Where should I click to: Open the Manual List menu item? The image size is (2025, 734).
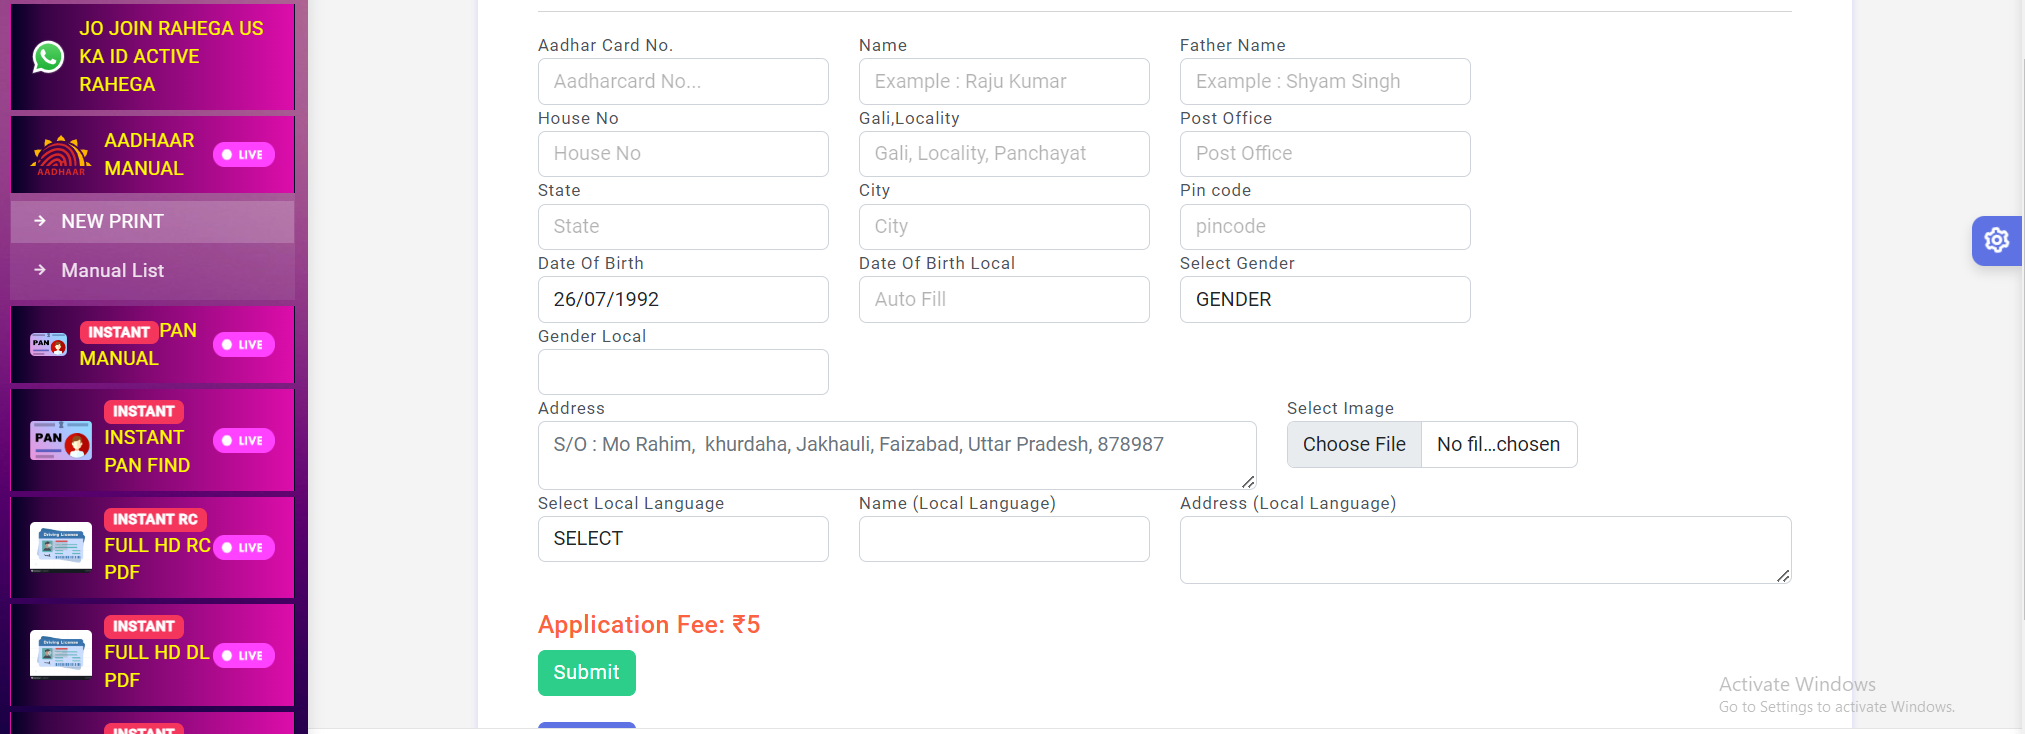tap(112, 271)
